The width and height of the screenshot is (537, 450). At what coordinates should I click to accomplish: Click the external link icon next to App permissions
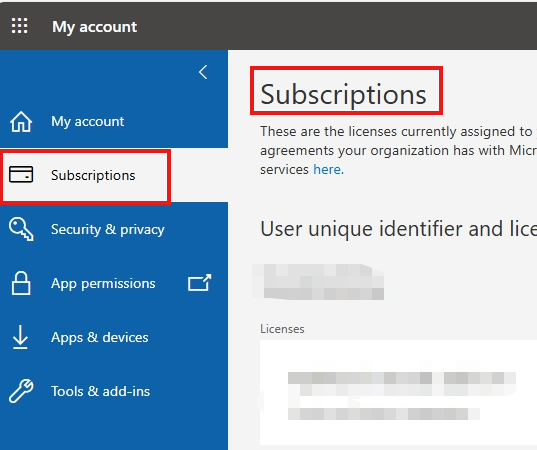coord(200,283)
